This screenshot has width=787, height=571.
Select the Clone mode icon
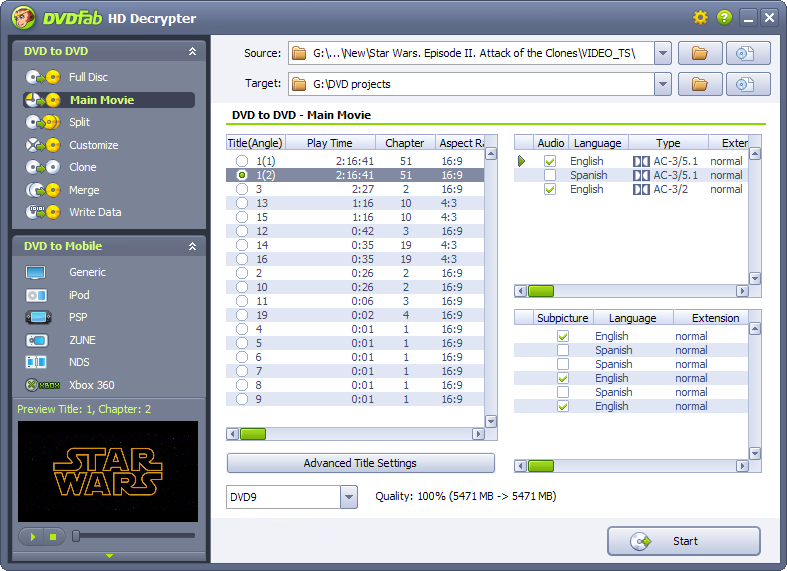tap(43, 167)
